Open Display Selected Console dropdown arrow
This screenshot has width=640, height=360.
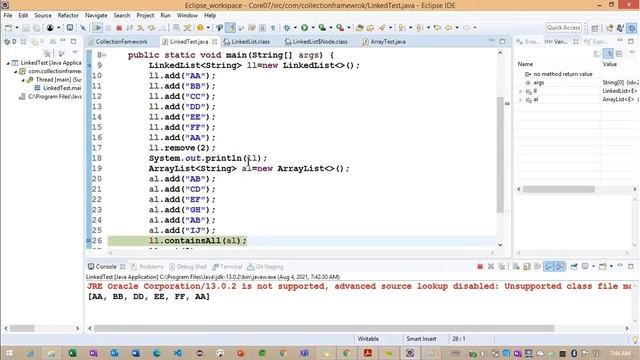pyautogui.click(x=593, y=267)
